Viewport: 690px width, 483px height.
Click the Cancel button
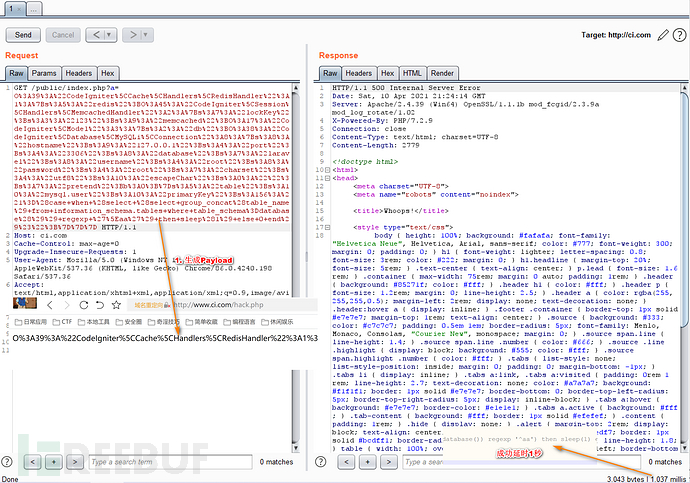pos(63,35)
